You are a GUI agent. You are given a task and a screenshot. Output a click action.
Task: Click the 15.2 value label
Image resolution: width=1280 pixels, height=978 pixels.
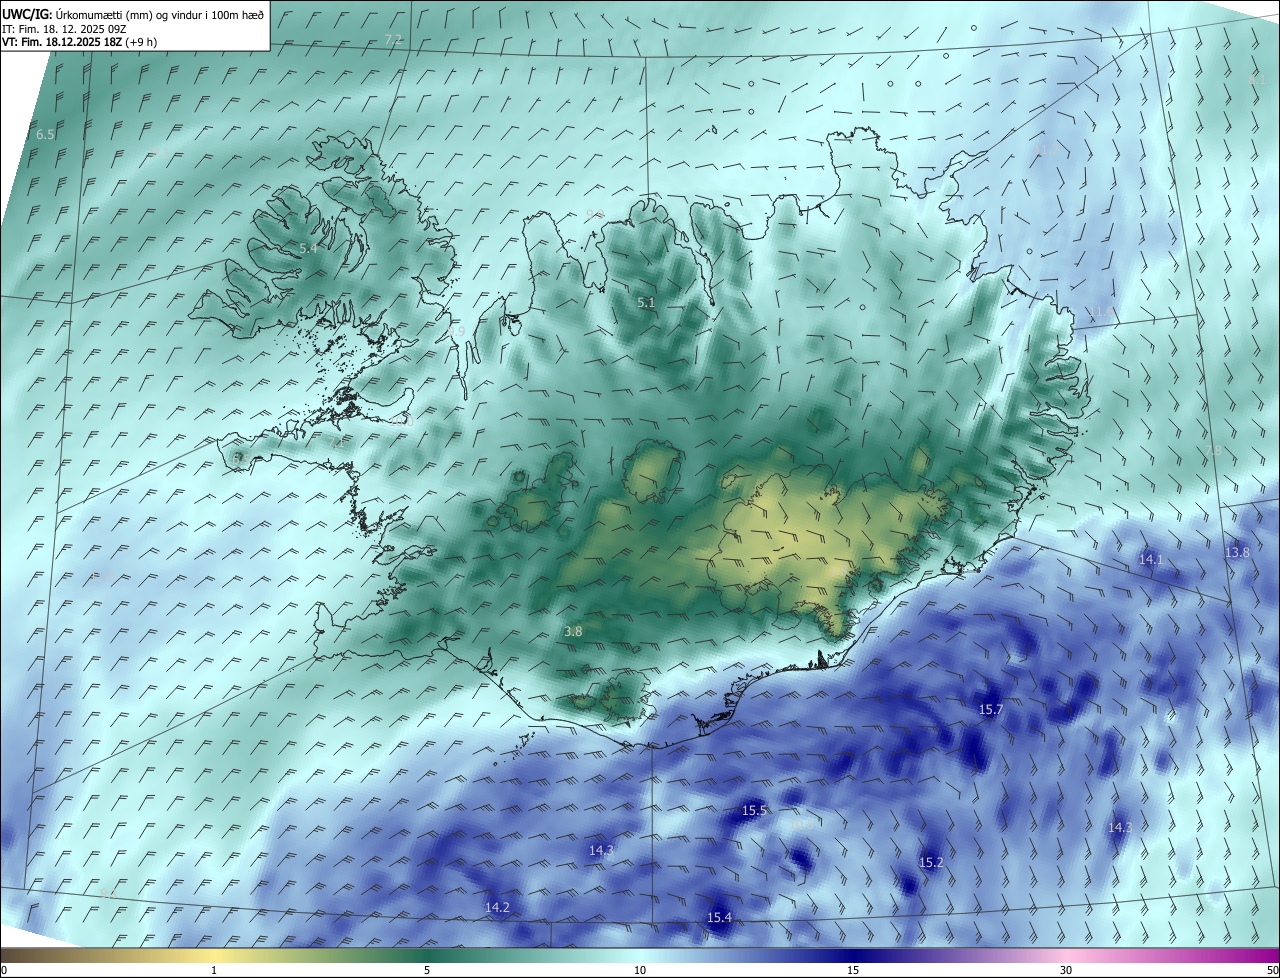tap(931, 862)
